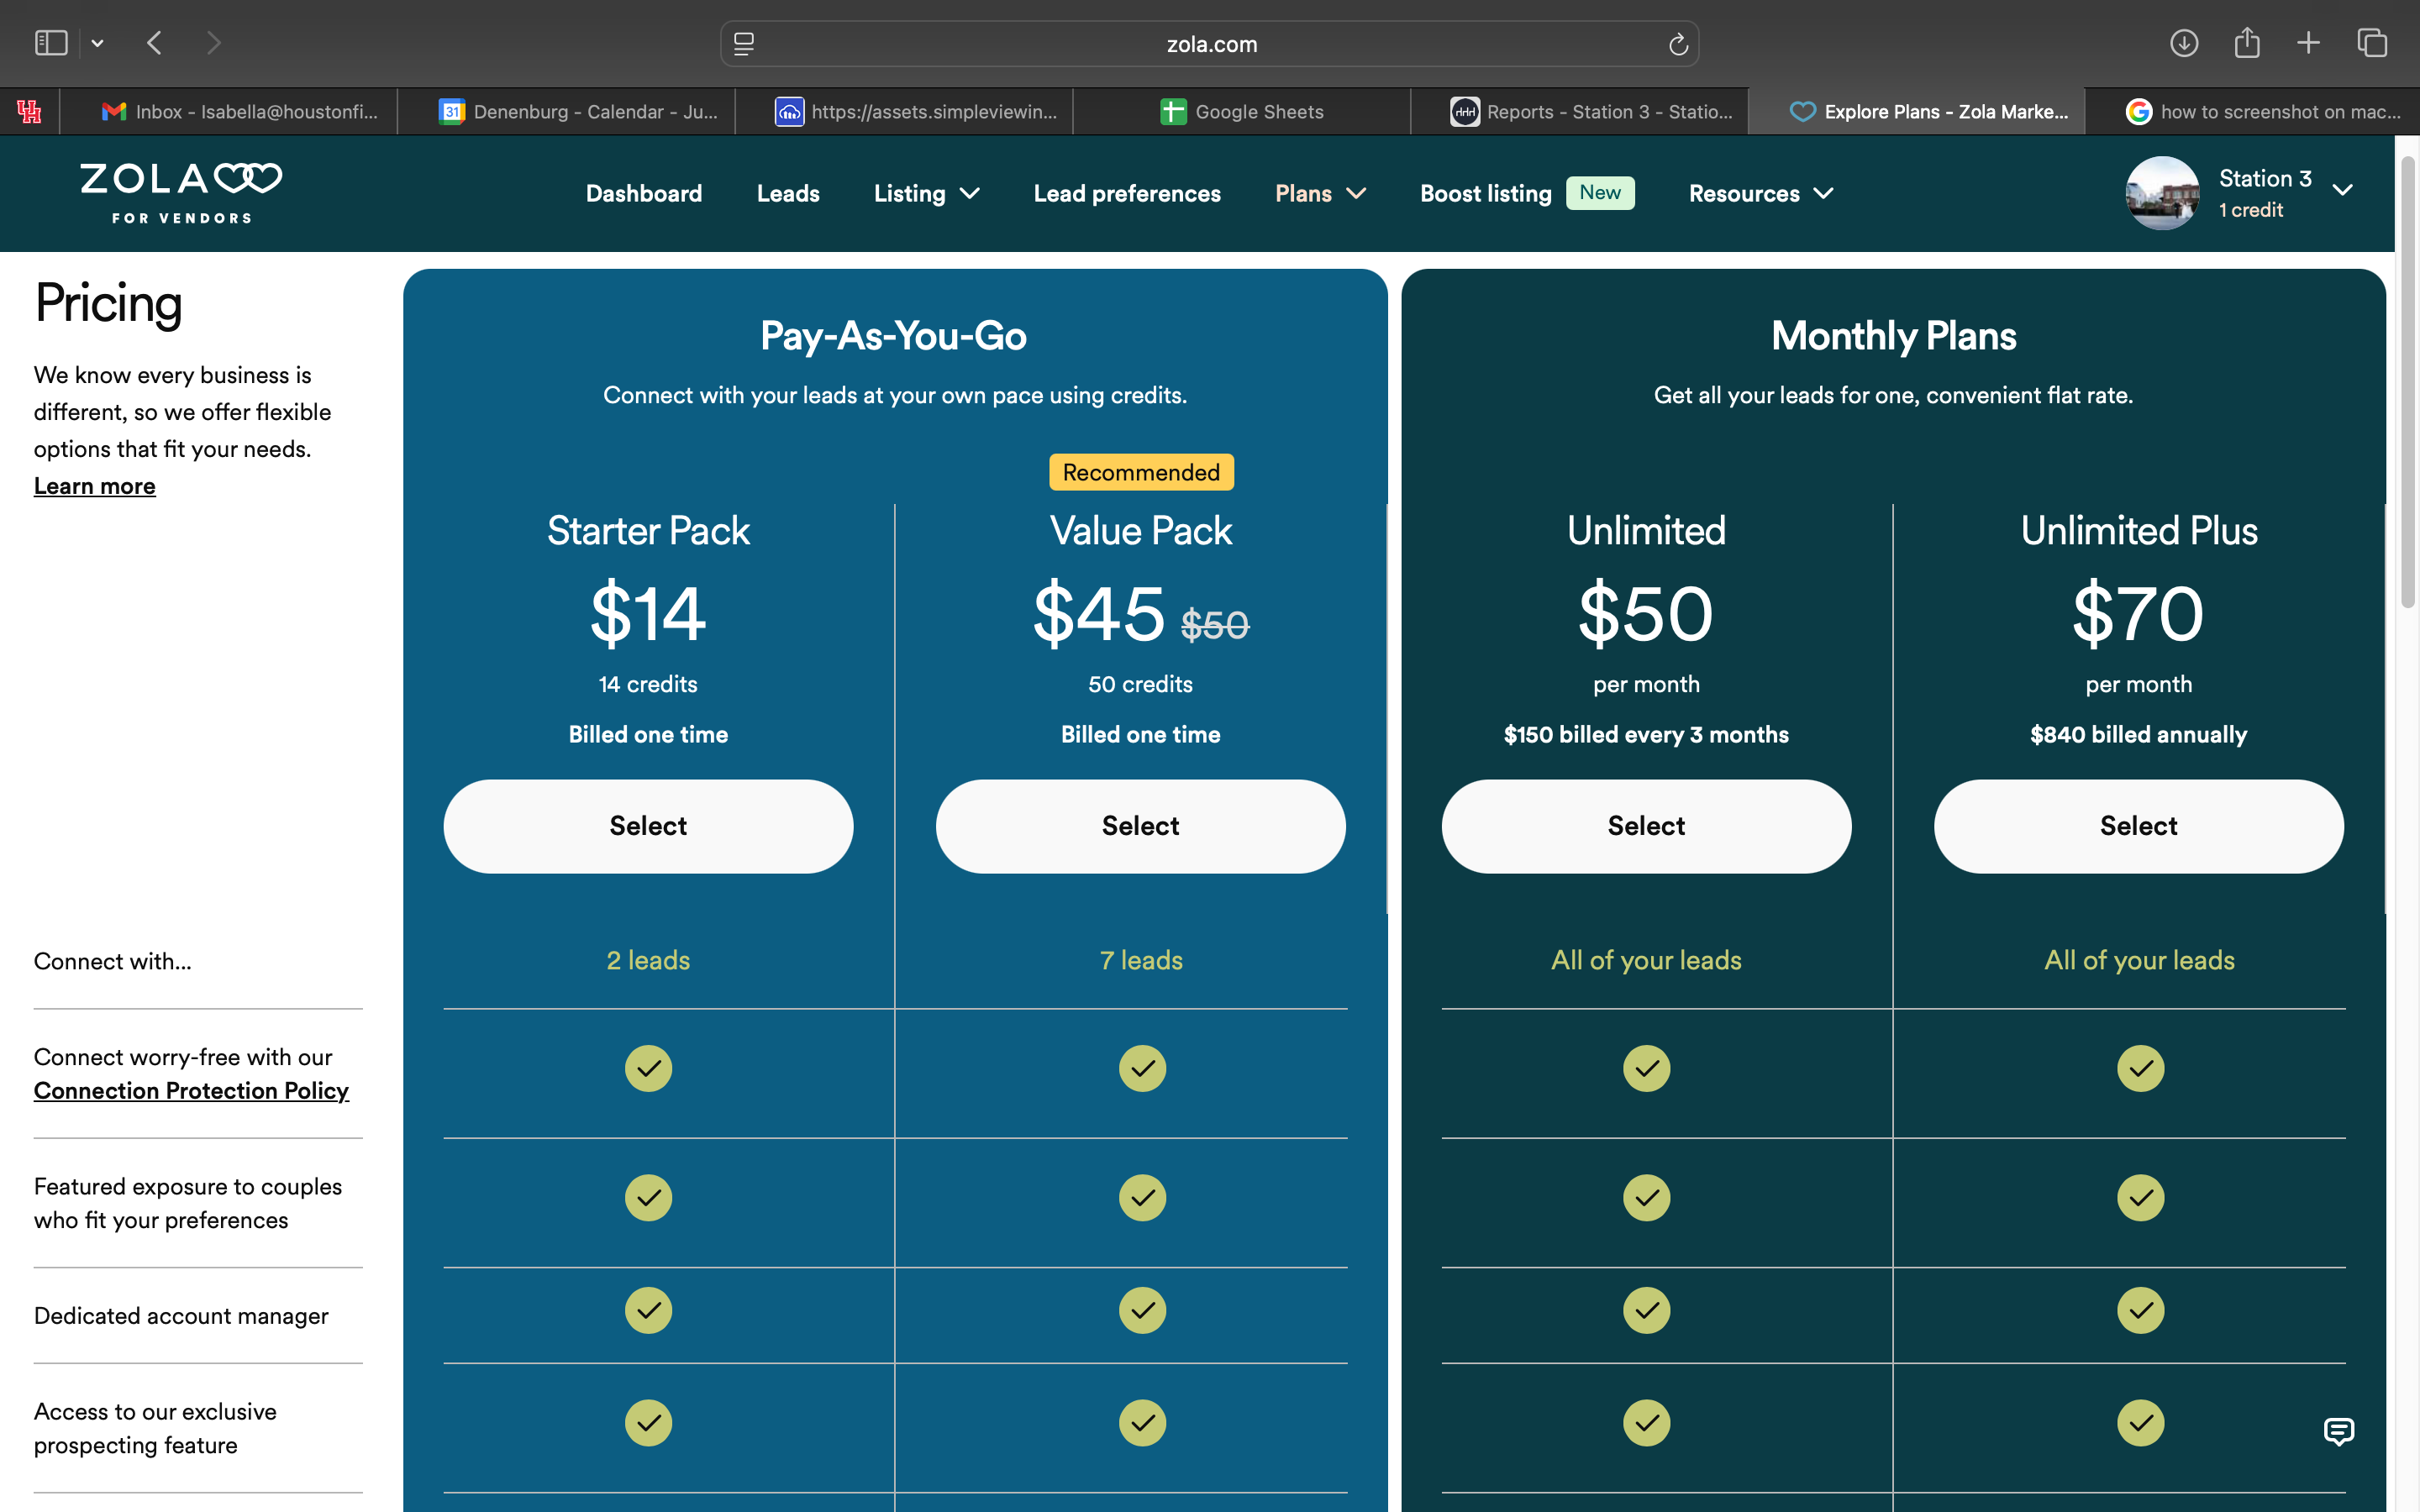Open the chat support icon

click(2338, 1431)
